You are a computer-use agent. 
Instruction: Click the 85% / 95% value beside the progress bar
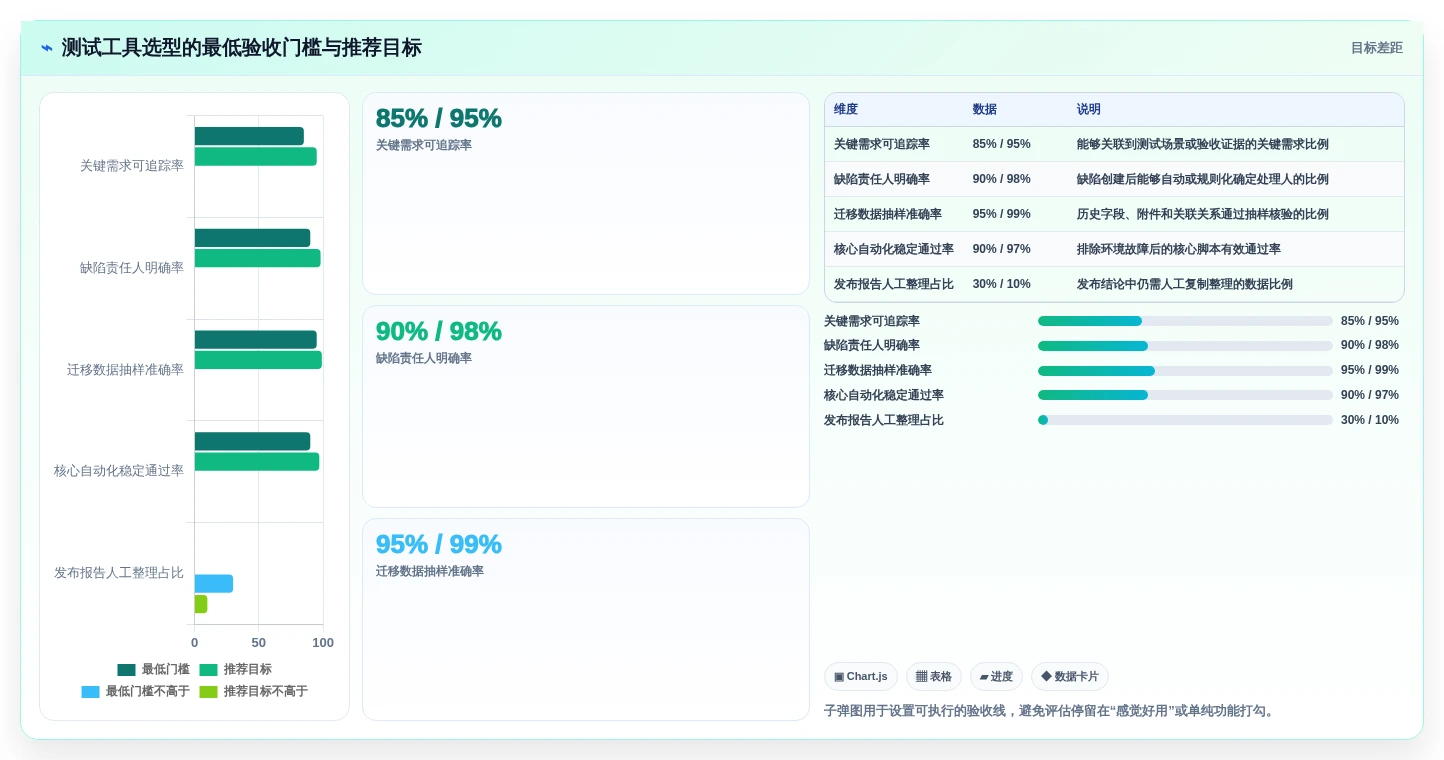point(1370,321)
